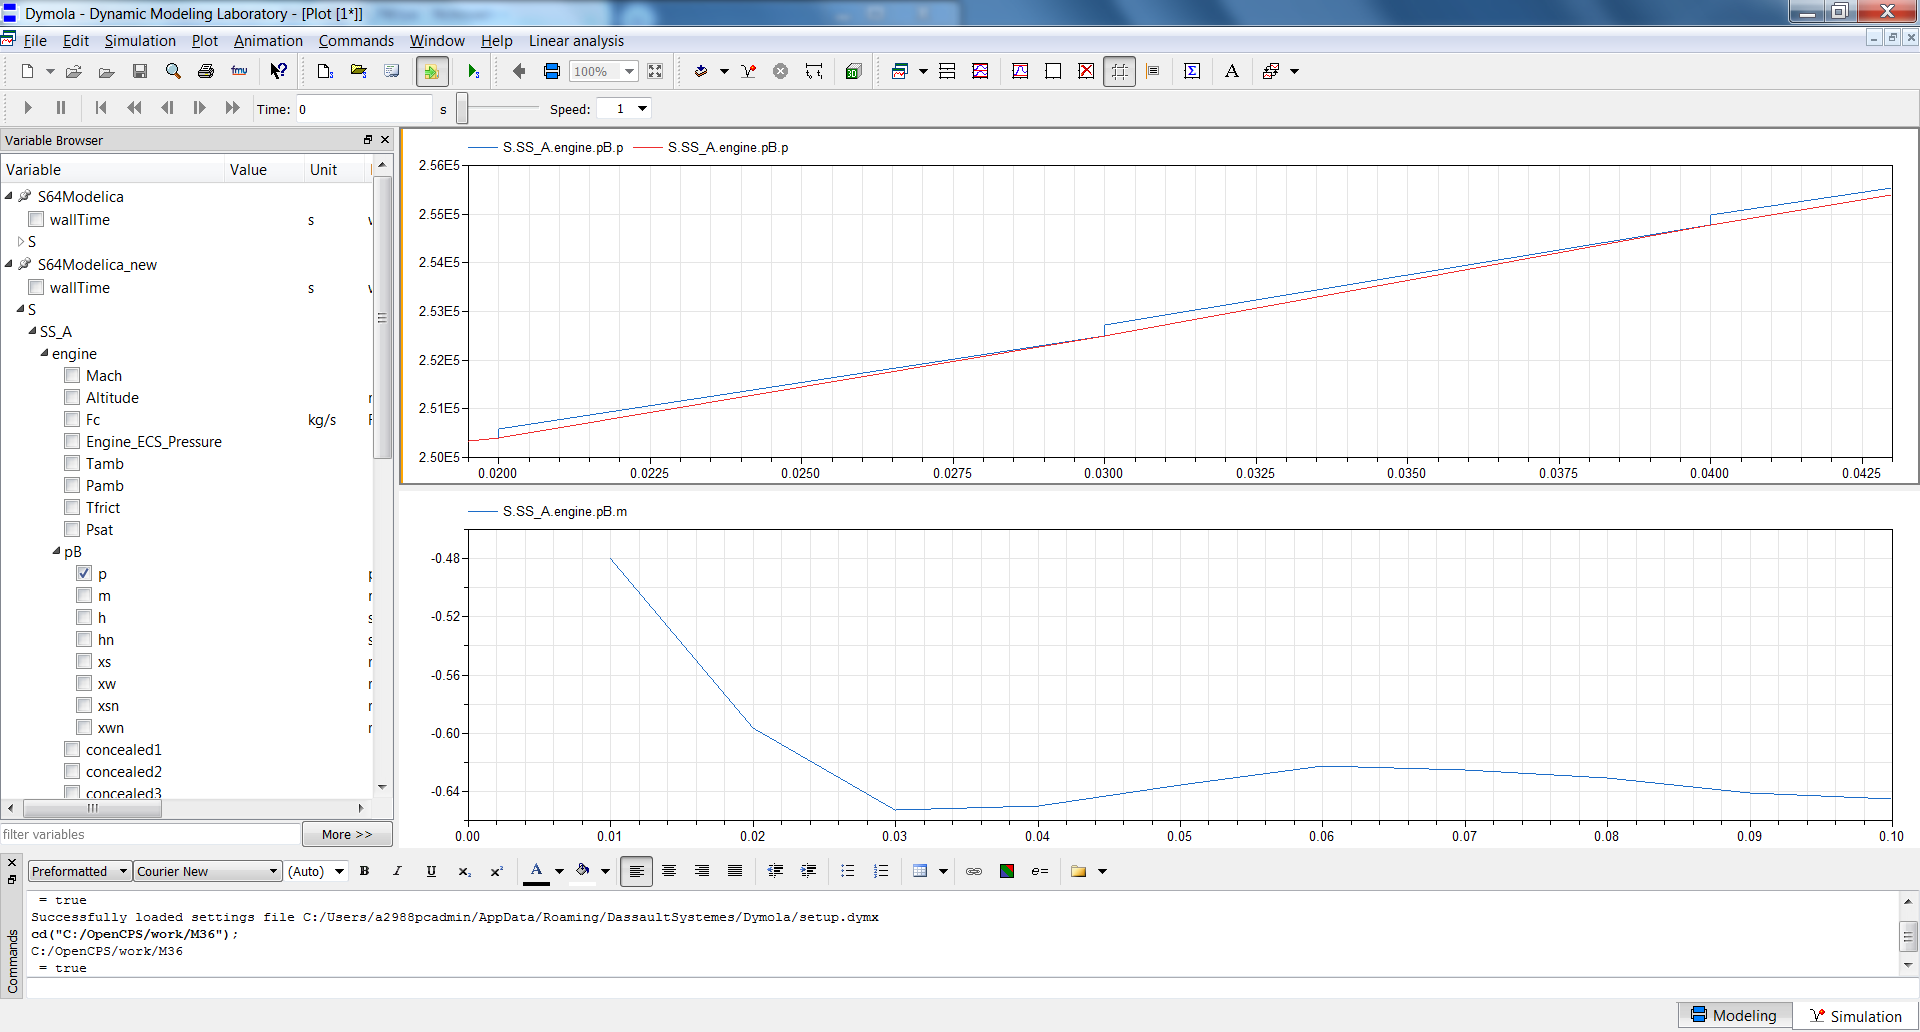The image size is (1920, 1032).
Task: Click the More button below variable filter
Action: pyautogui.click(x=346, y=833)
